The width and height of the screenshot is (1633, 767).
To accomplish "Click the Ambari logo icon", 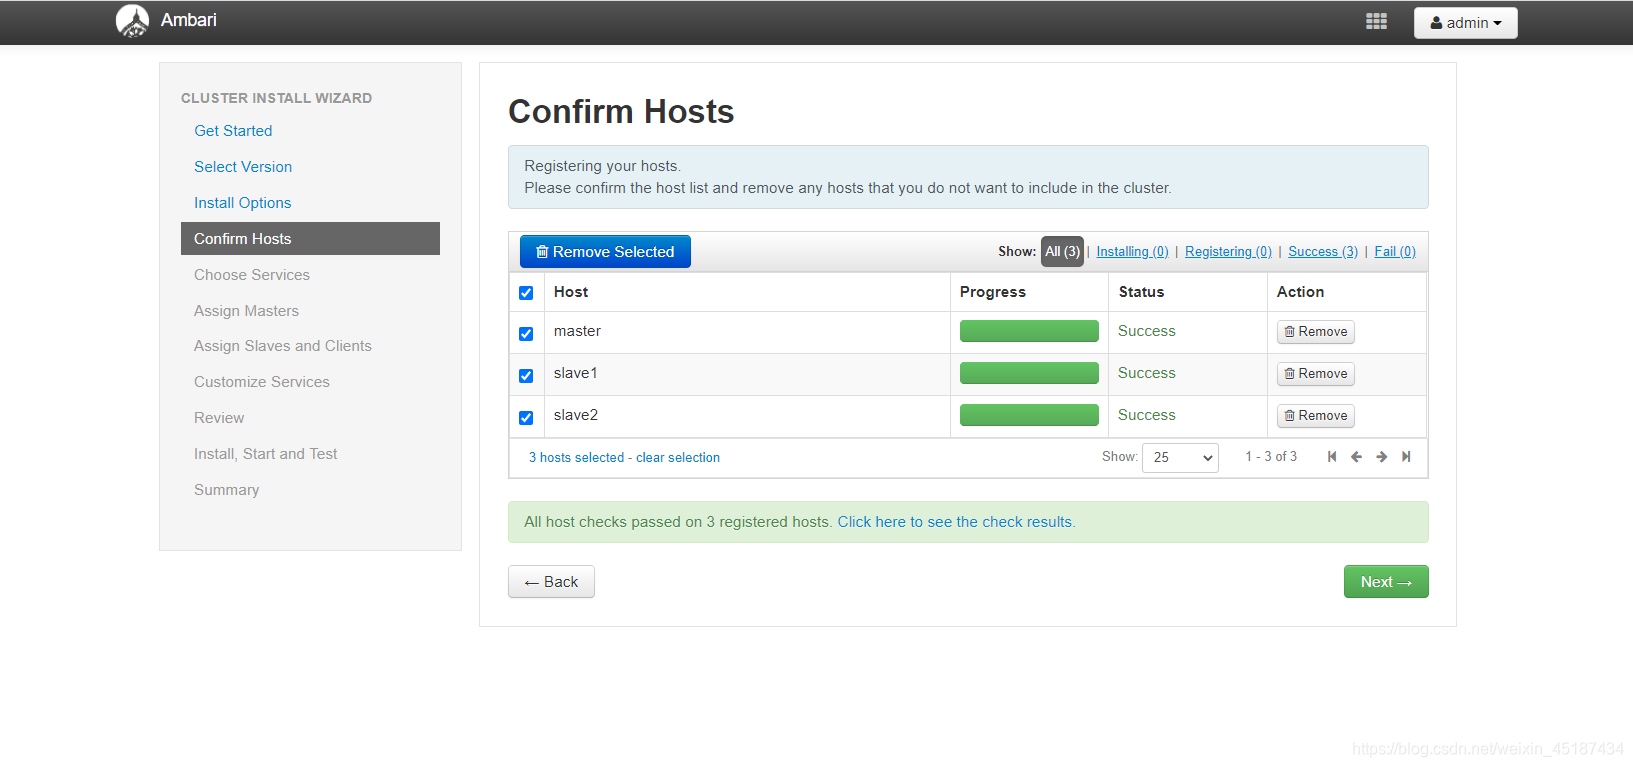I will coord(132,21).
